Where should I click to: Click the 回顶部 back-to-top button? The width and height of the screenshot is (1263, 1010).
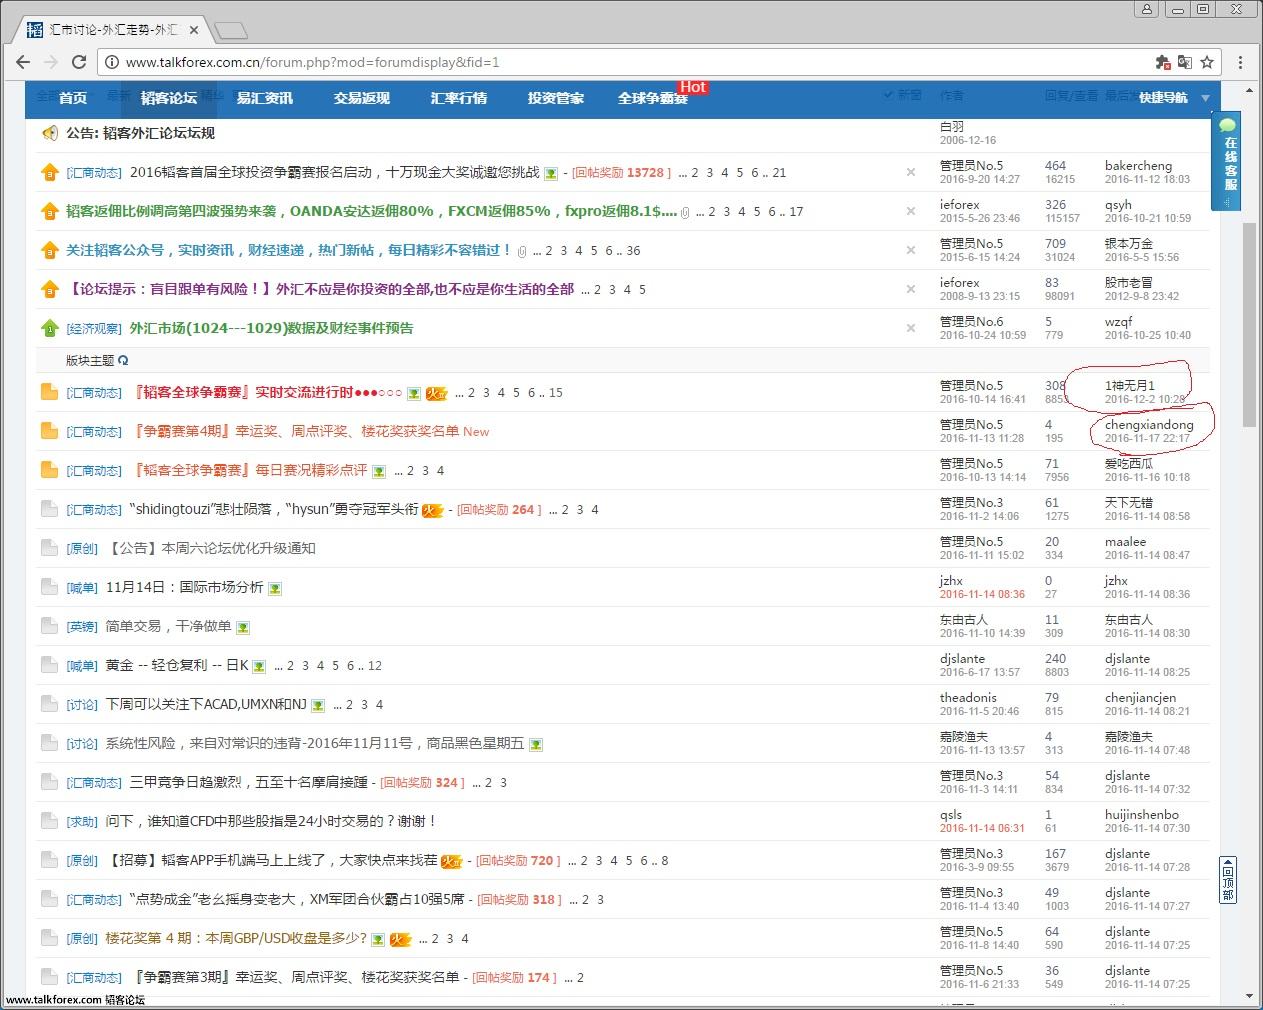[1228, 880]
